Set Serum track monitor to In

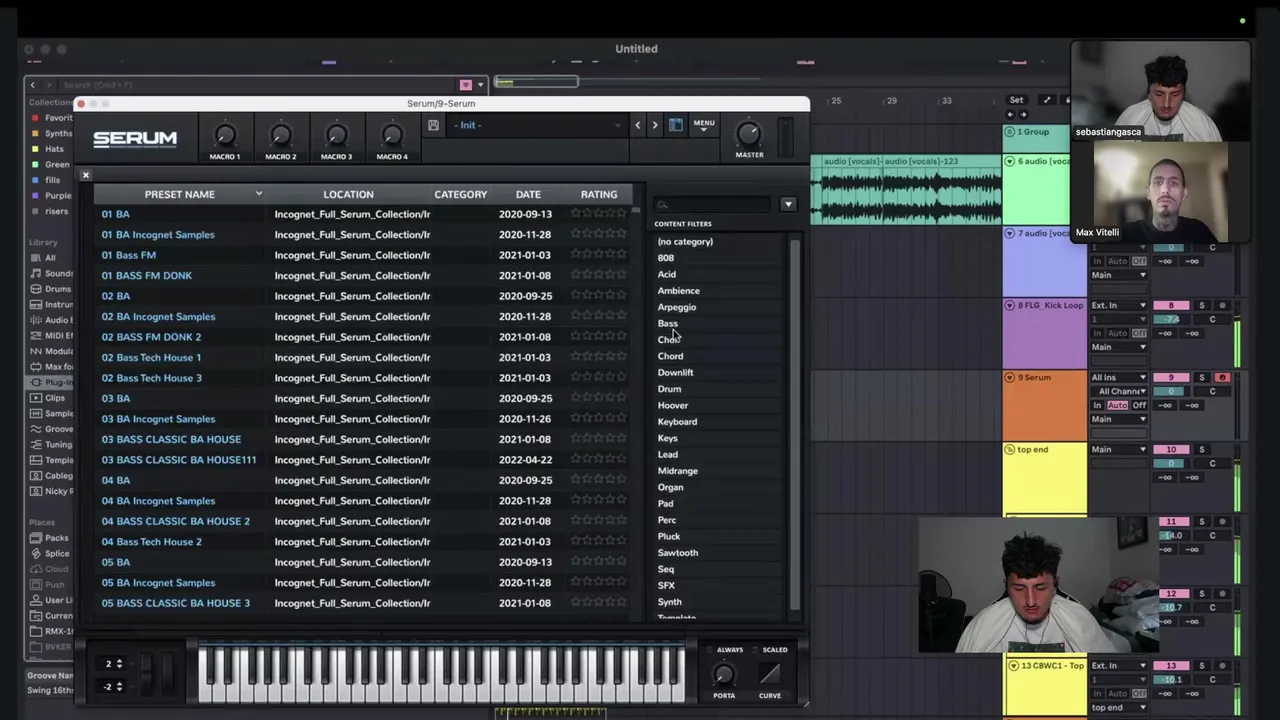[1097, 405]
